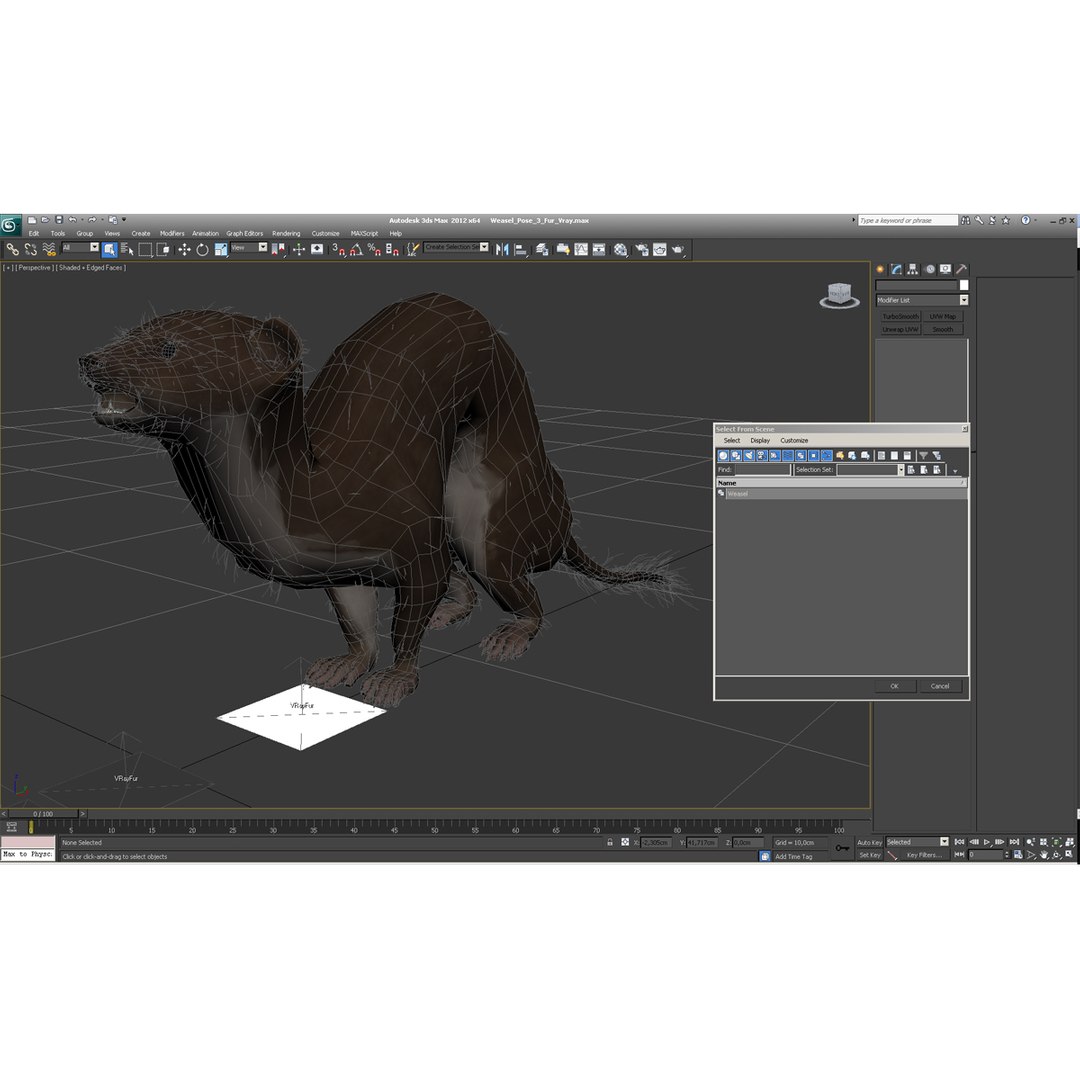This screenshot has width=1080, height=1080.
Task: Toggle the Window/Crossing selection mode
Action: point(164,249)
